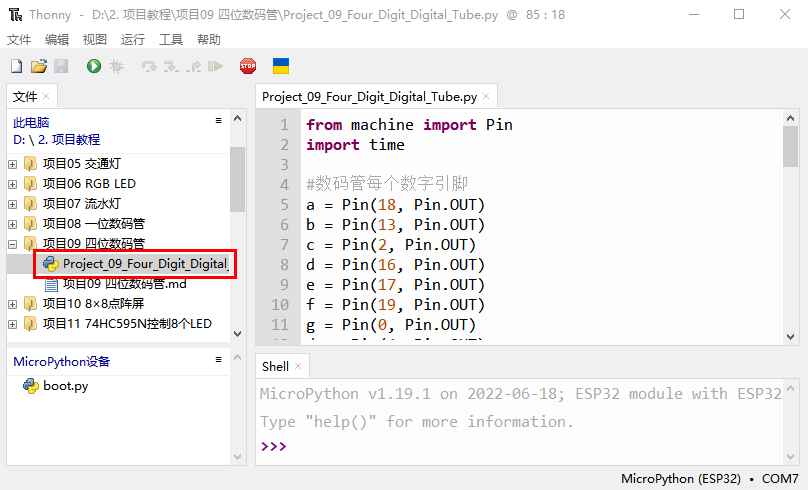Collapse the 项目09 四位数码管 folder
The image size is (808, 490).
(x=12, y=244)
